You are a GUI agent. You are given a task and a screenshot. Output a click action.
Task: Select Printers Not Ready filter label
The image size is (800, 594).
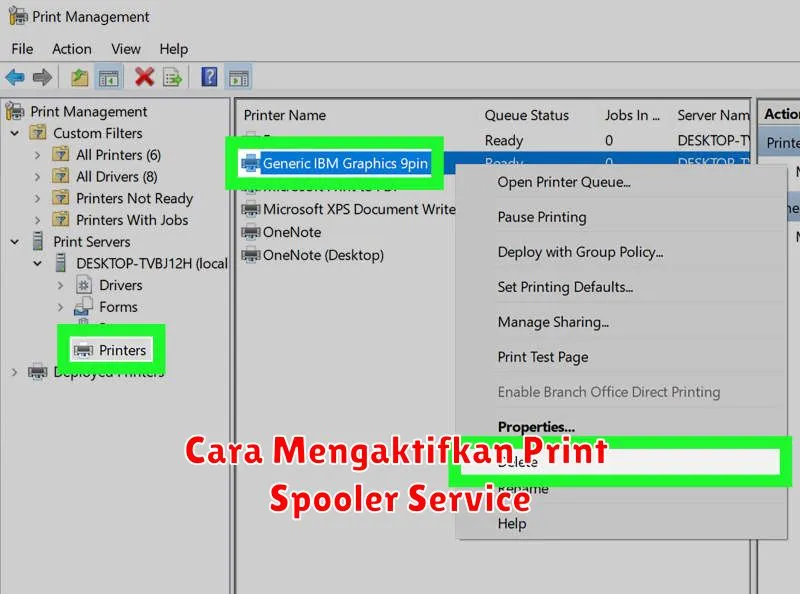[135, 199]
